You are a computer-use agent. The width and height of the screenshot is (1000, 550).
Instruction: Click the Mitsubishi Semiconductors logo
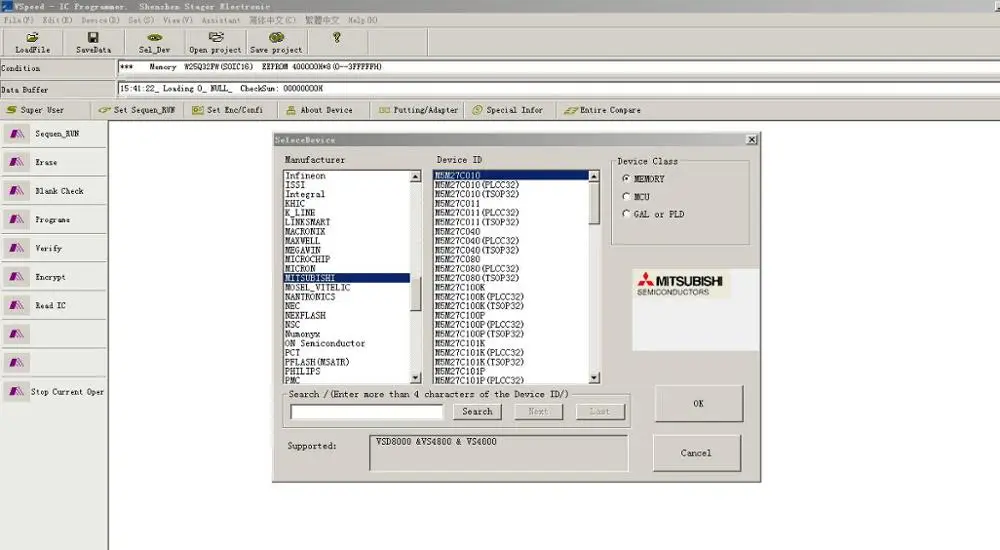(680, 285)
